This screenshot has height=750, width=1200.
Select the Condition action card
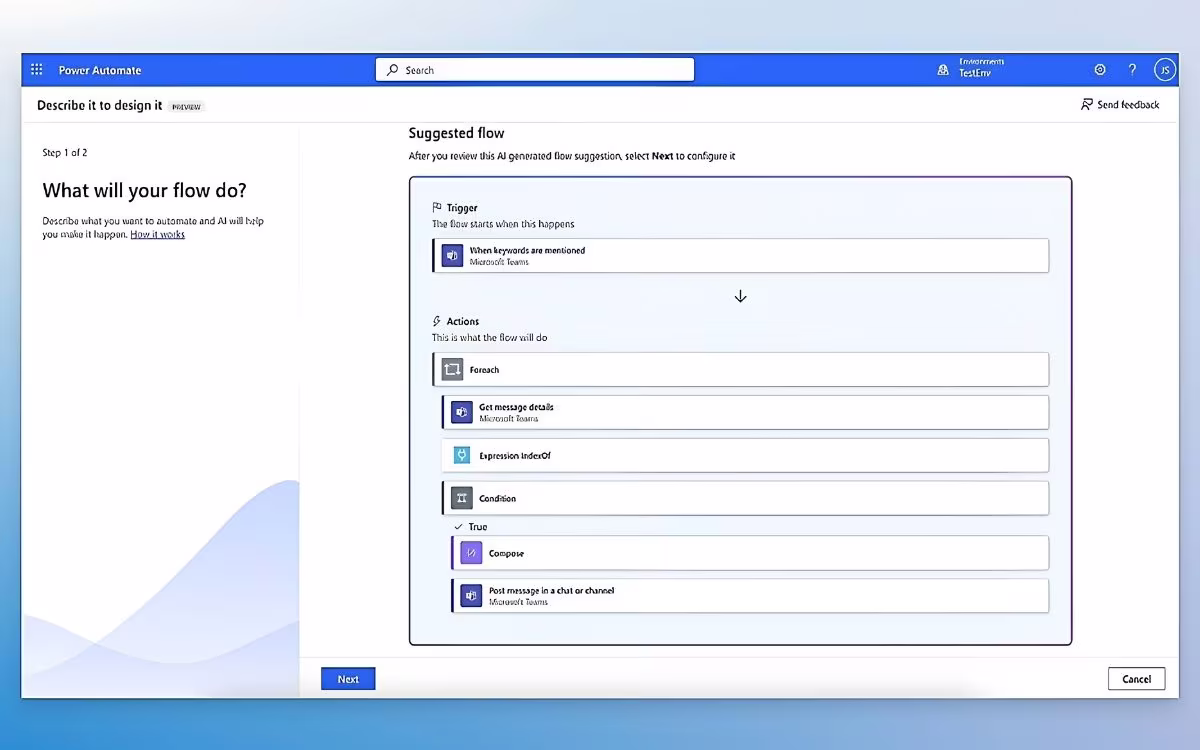pos(746,498)
